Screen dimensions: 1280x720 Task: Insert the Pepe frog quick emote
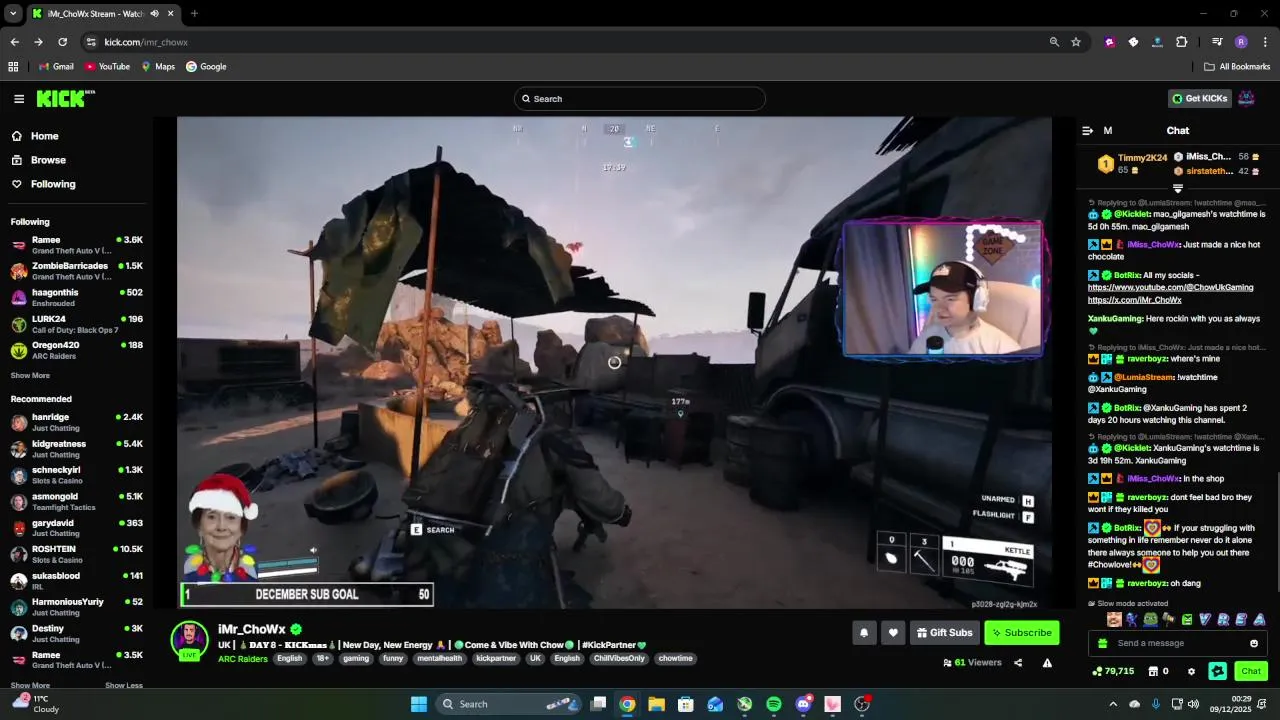click(x=1150, y=620)
